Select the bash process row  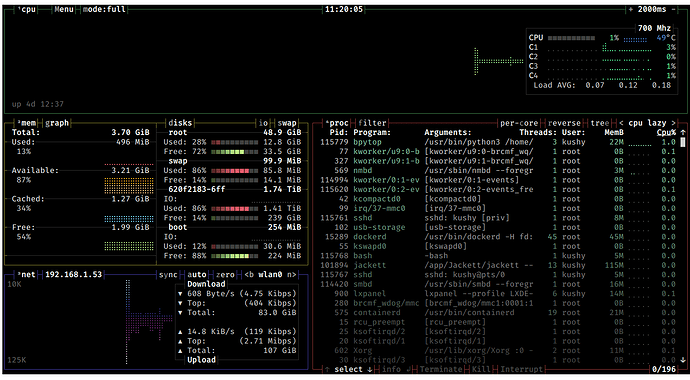click(498, 256)
